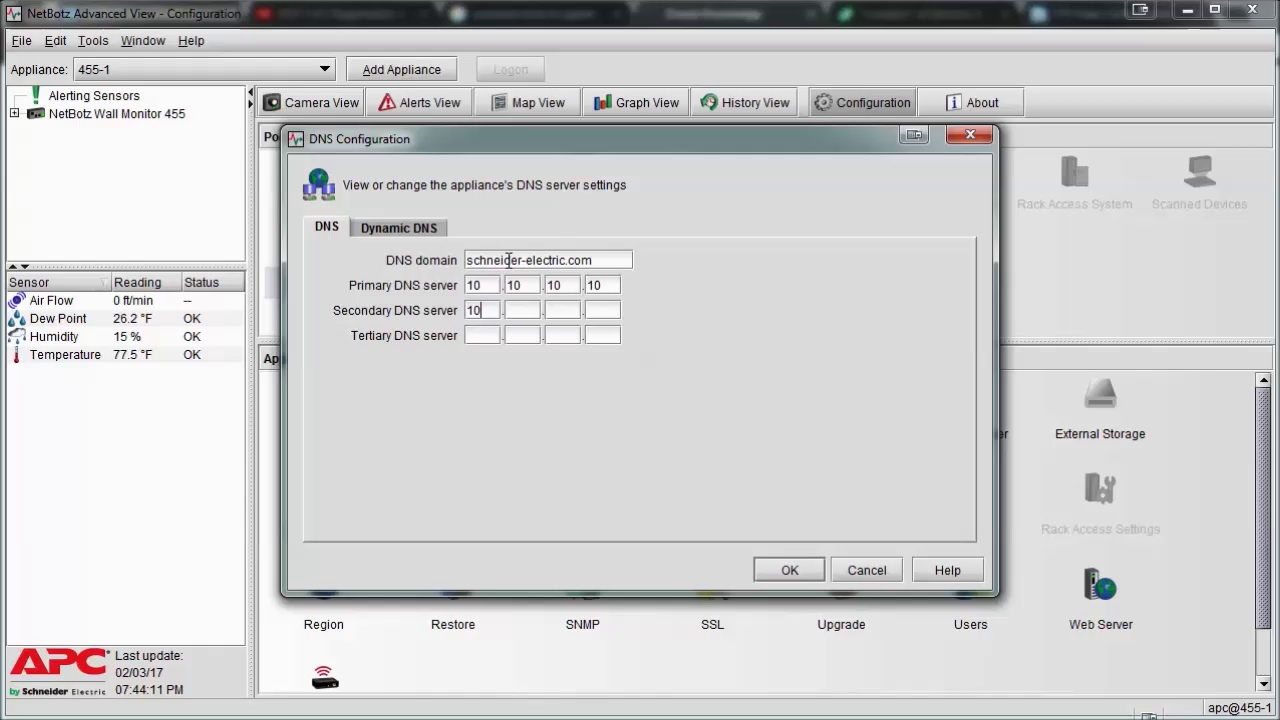Click the DNS globe network icon
Image resolution: width=1280 pixels, height=720 pixels.
click(319, 185)
